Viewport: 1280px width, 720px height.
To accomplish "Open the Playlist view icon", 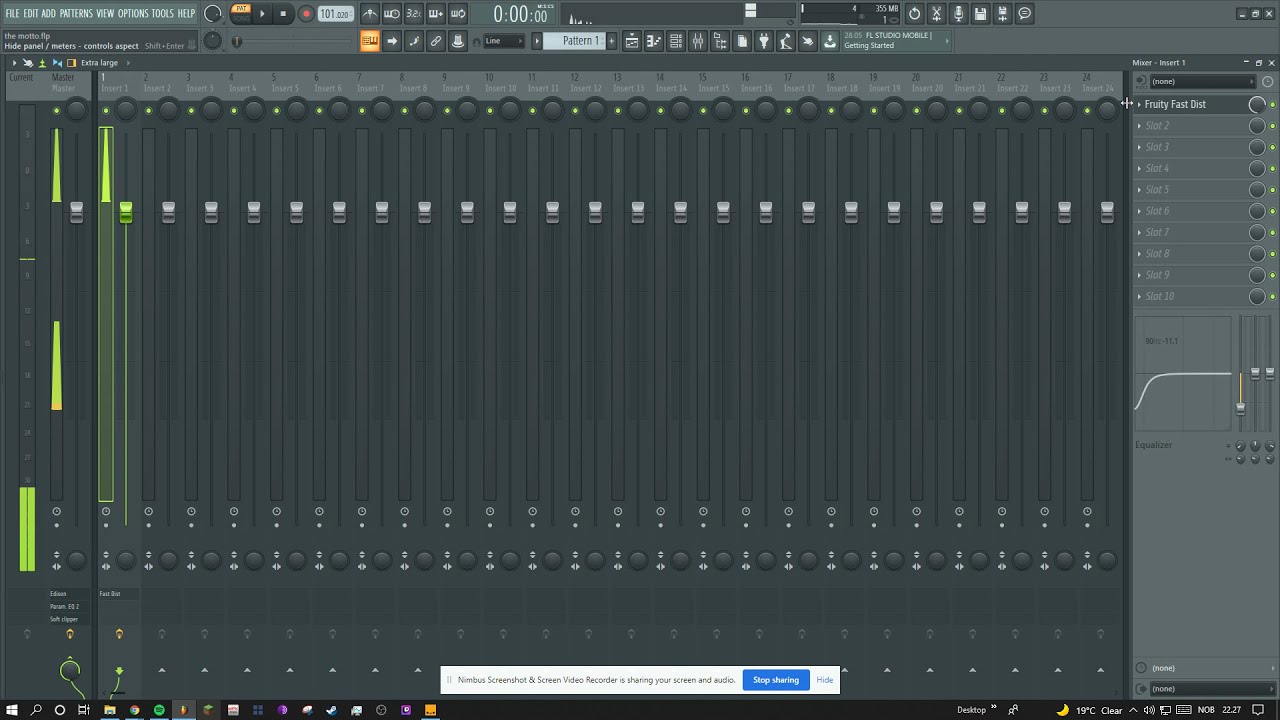I will point(632,41).
